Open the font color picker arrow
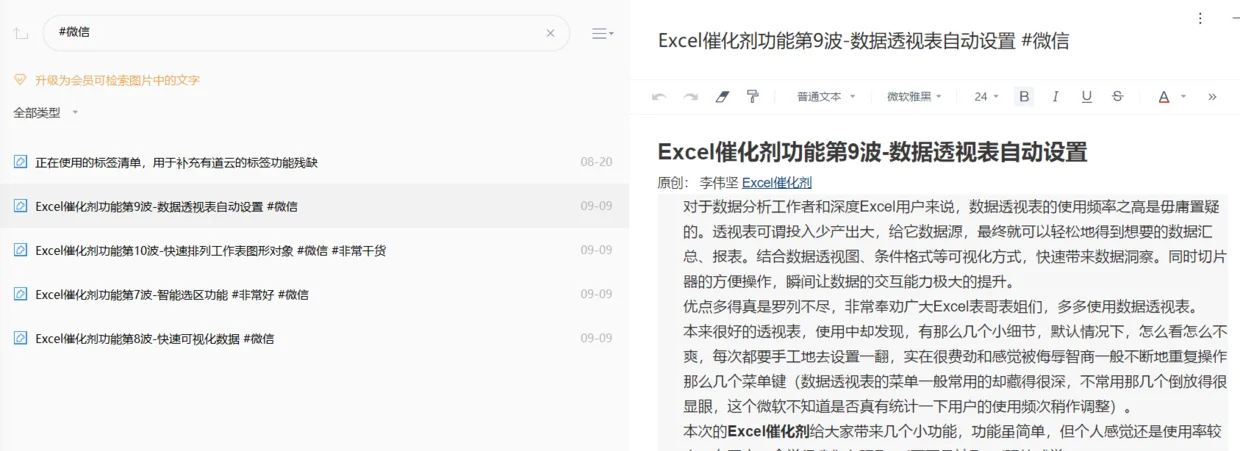Viewport: 1240px width, 451px height. coord(1183,97)
